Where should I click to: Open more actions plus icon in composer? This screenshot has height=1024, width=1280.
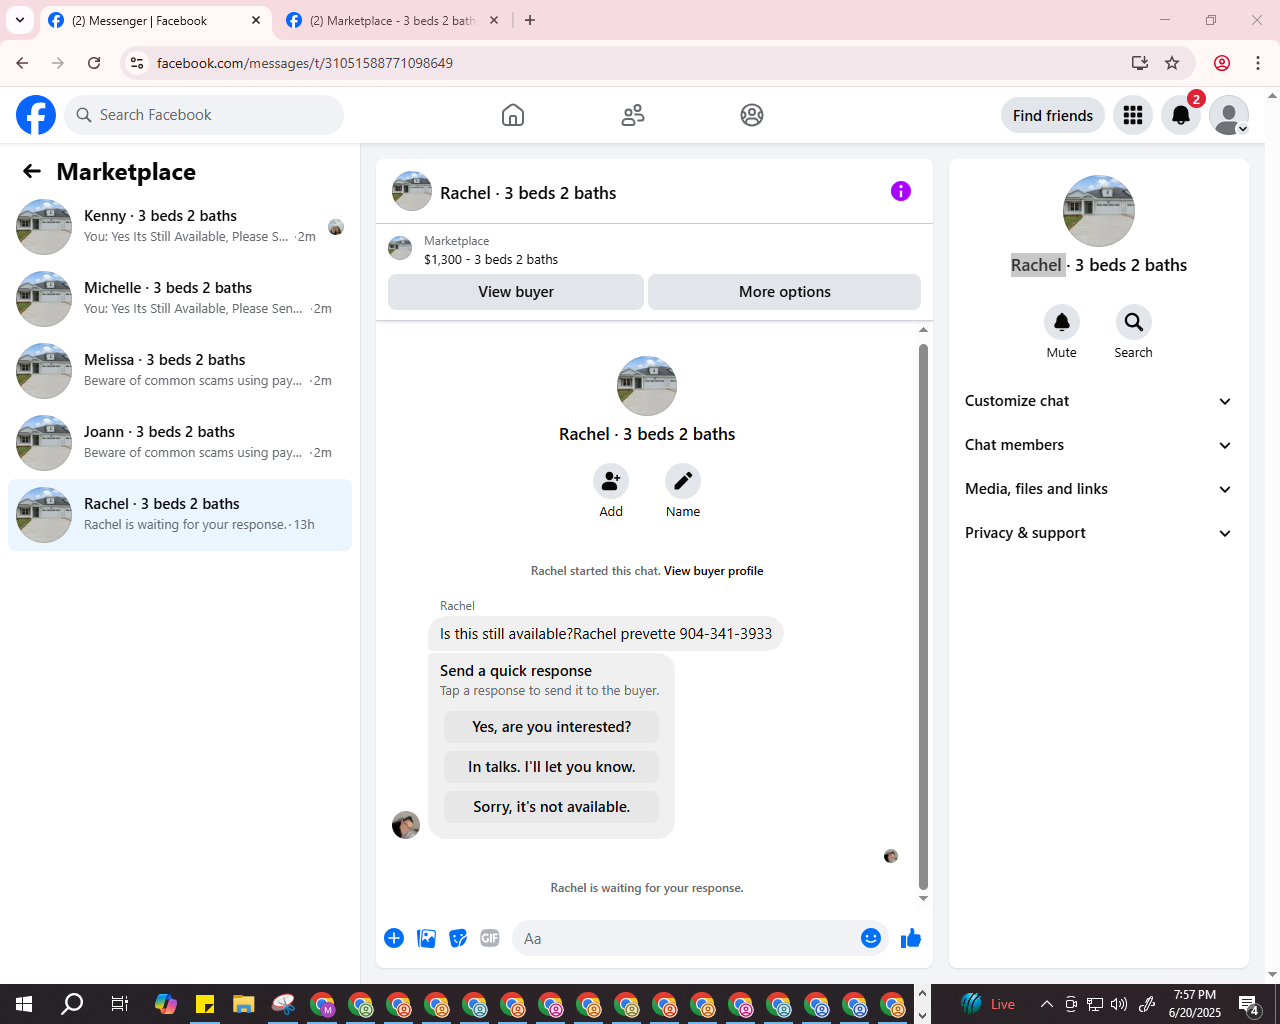394,938
